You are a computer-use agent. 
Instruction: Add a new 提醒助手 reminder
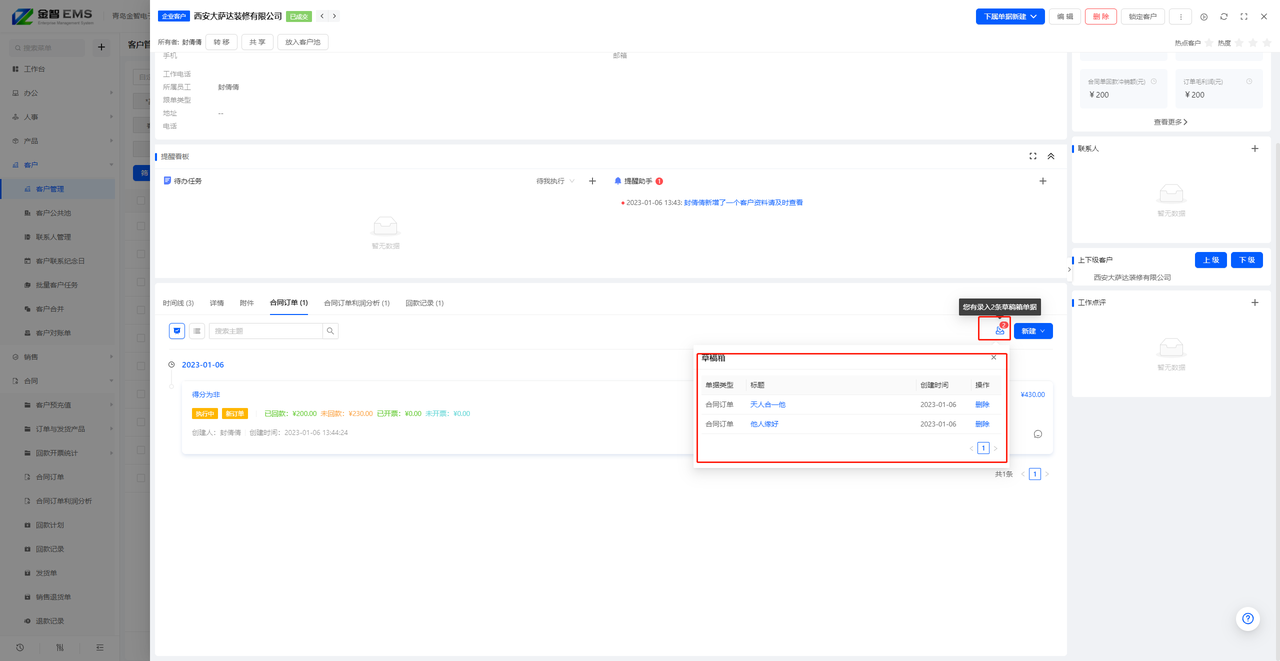click(x=1043, y=181)
